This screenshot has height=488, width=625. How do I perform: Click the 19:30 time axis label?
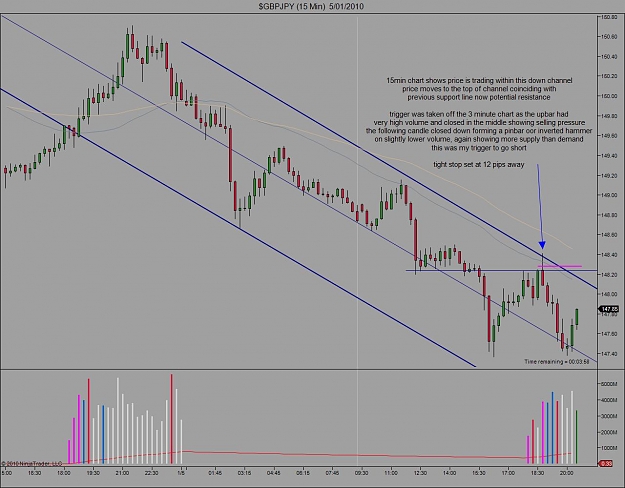(93, 473)
